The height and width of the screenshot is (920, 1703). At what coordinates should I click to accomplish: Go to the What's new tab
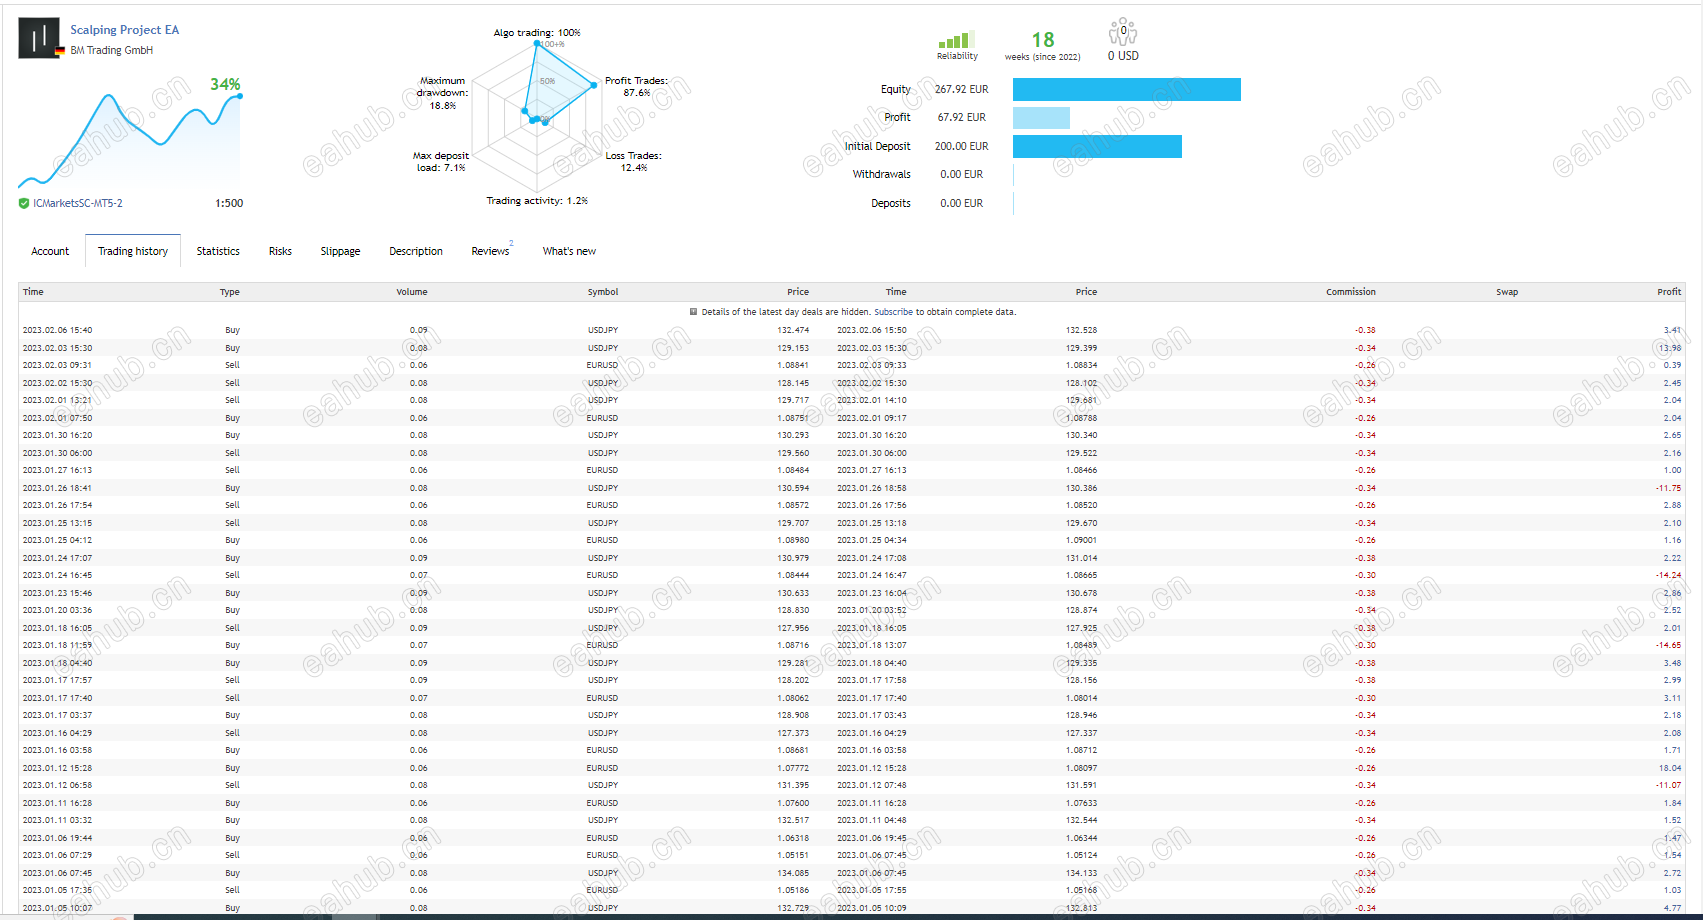tap(569, 251)
